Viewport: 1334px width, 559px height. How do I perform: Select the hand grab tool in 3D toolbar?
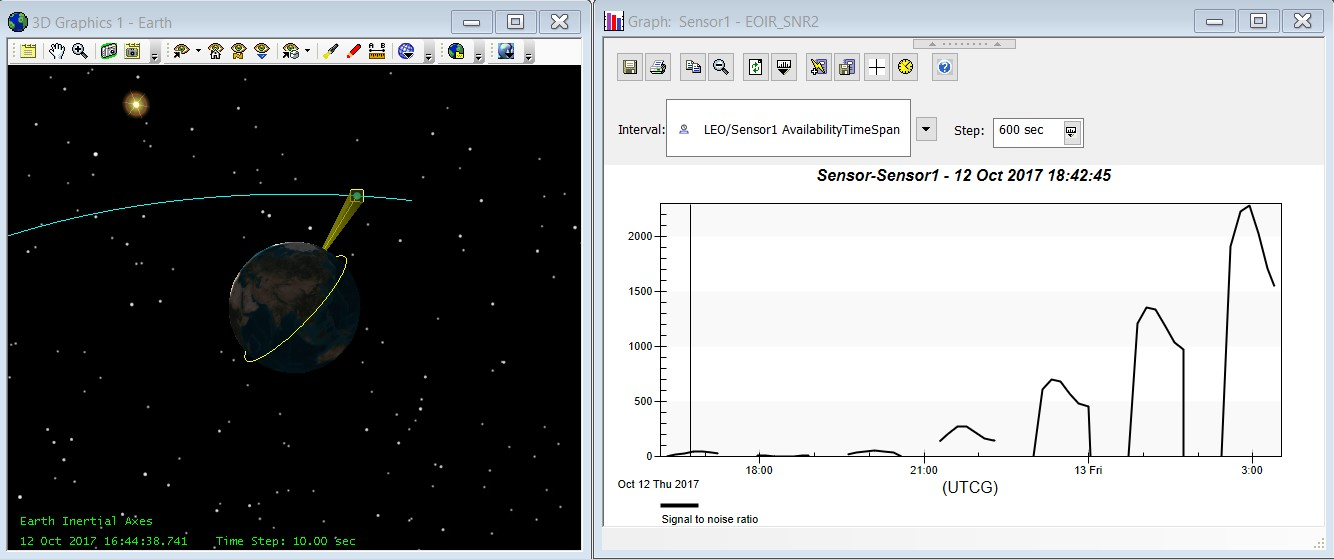[56, 51]
